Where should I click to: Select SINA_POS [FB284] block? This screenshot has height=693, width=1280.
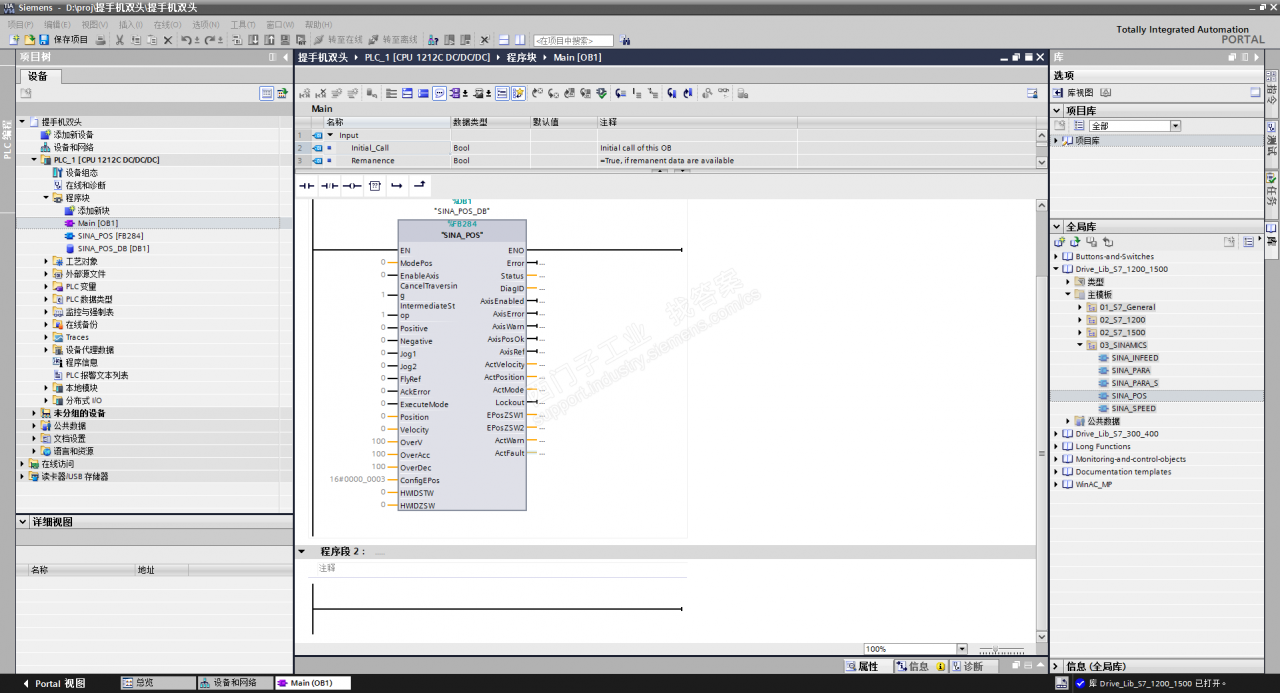(x=110, y=236)
